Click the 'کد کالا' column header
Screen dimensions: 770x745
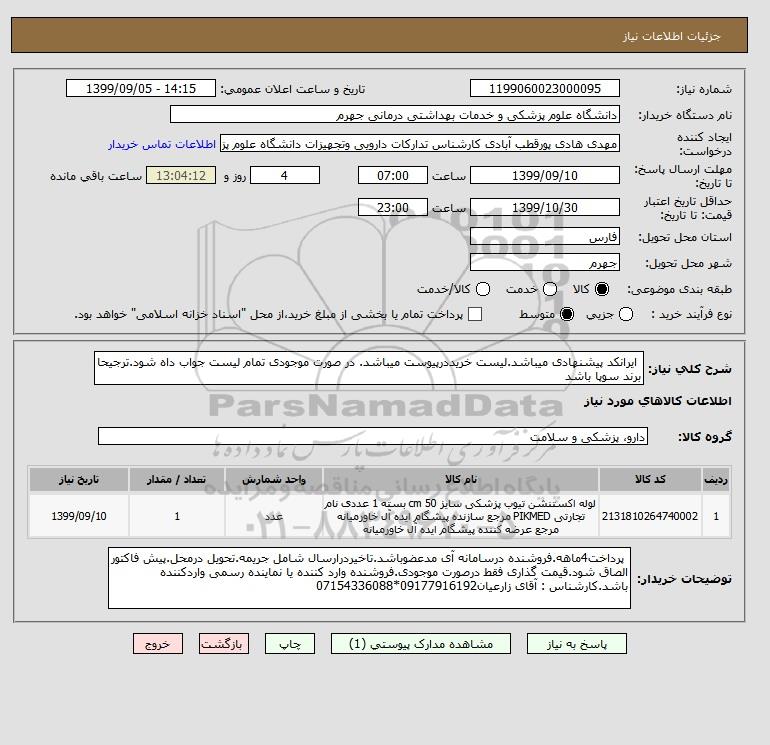pos(650,479)
